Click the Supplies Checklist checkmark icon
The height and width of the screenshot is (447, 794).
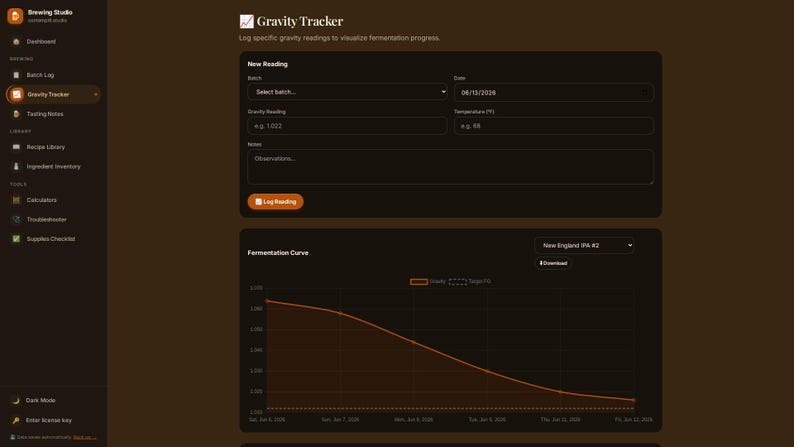point(16,239)
